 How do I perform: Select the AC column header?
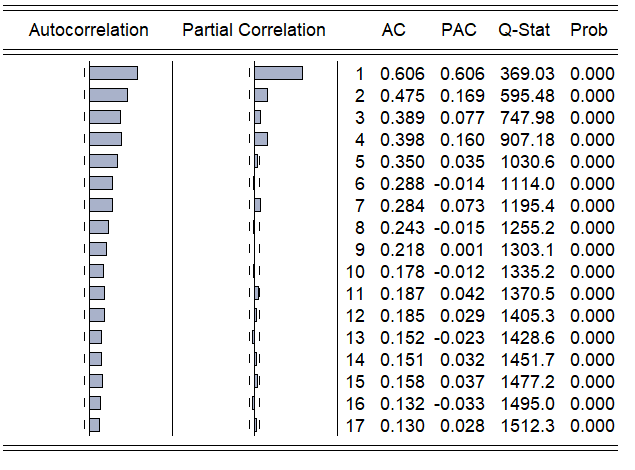coord(394,30)
